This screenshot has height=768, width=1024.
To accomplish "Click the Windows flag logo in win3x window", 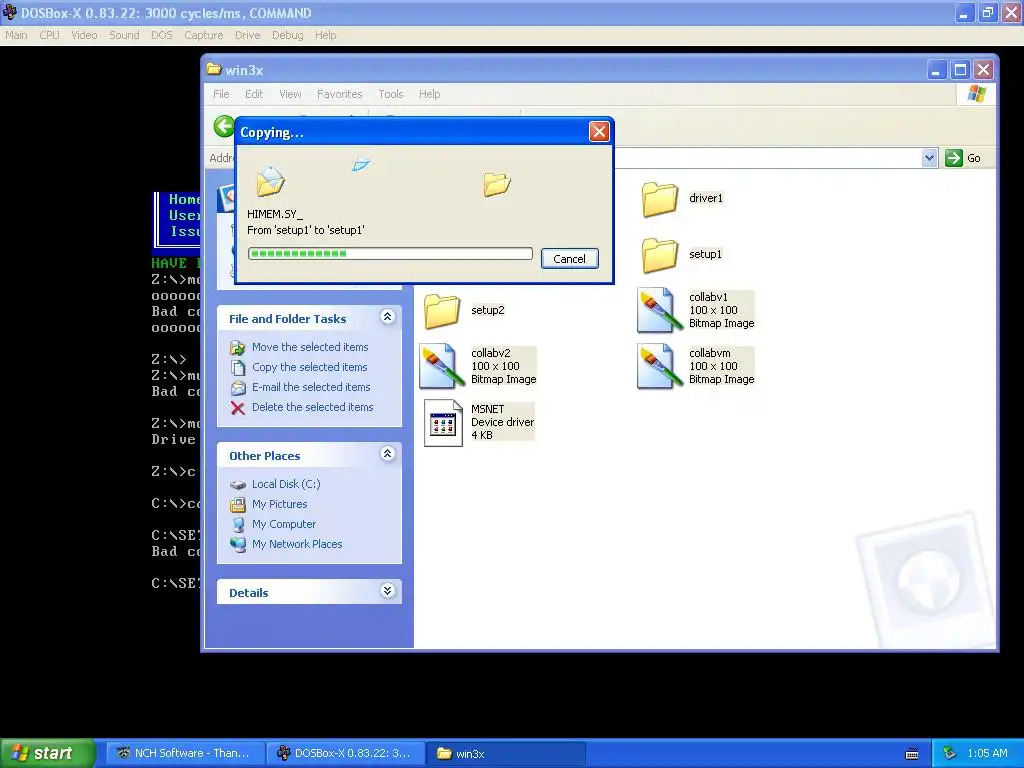I will click(976, 94).
